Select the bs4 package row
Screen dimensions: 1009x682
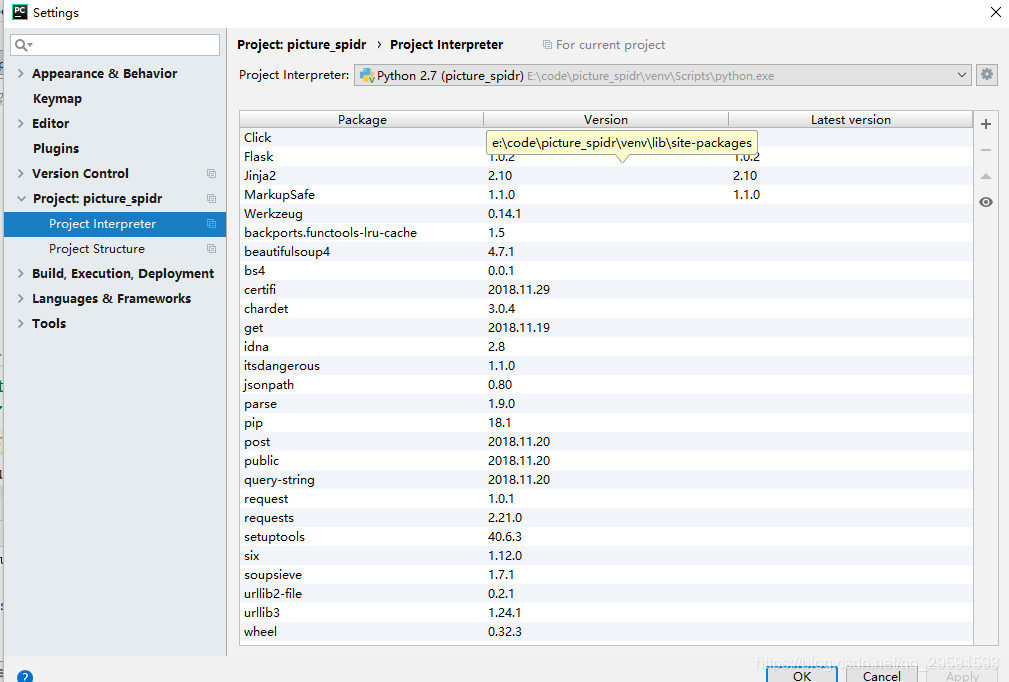coord(606,270)
